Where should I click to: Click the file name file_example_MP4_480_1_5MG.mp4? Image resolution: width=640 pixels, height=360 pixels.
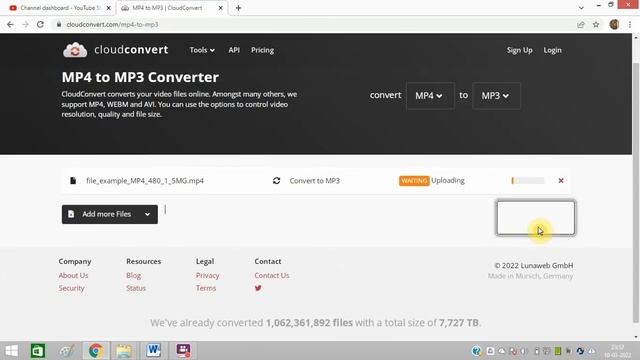coord(145,181)
